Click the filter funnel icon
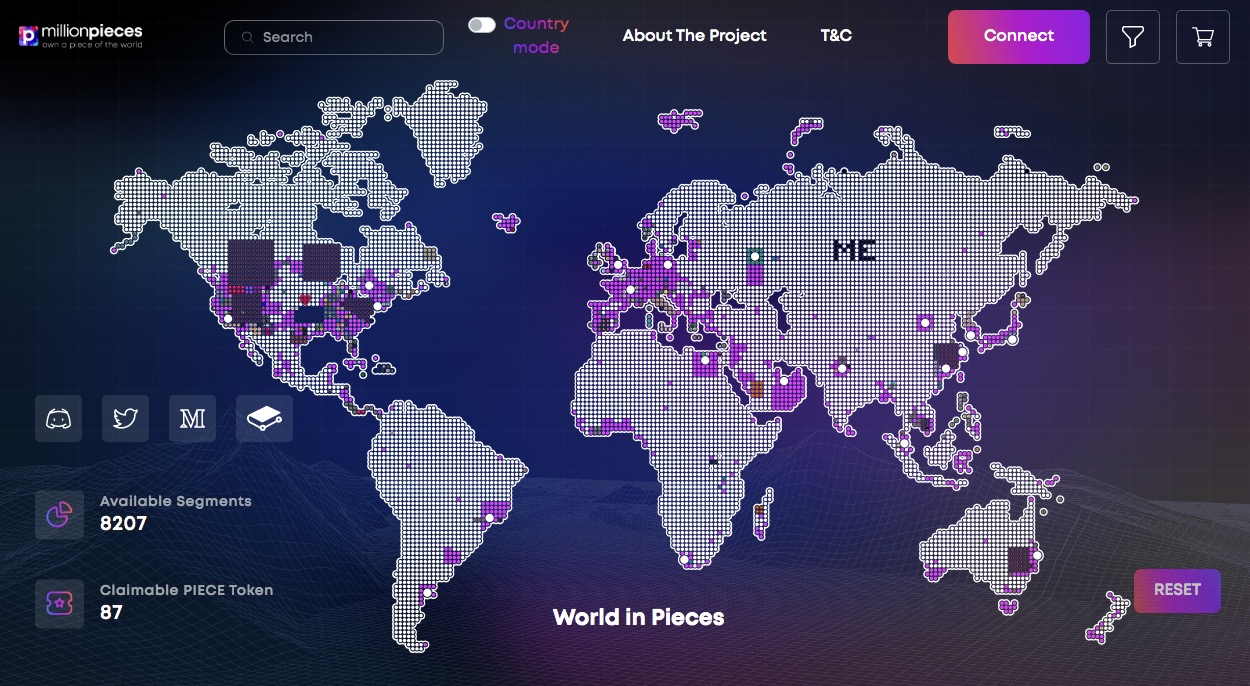Viewport: 1250px width, 686px height. [1132, 37]
